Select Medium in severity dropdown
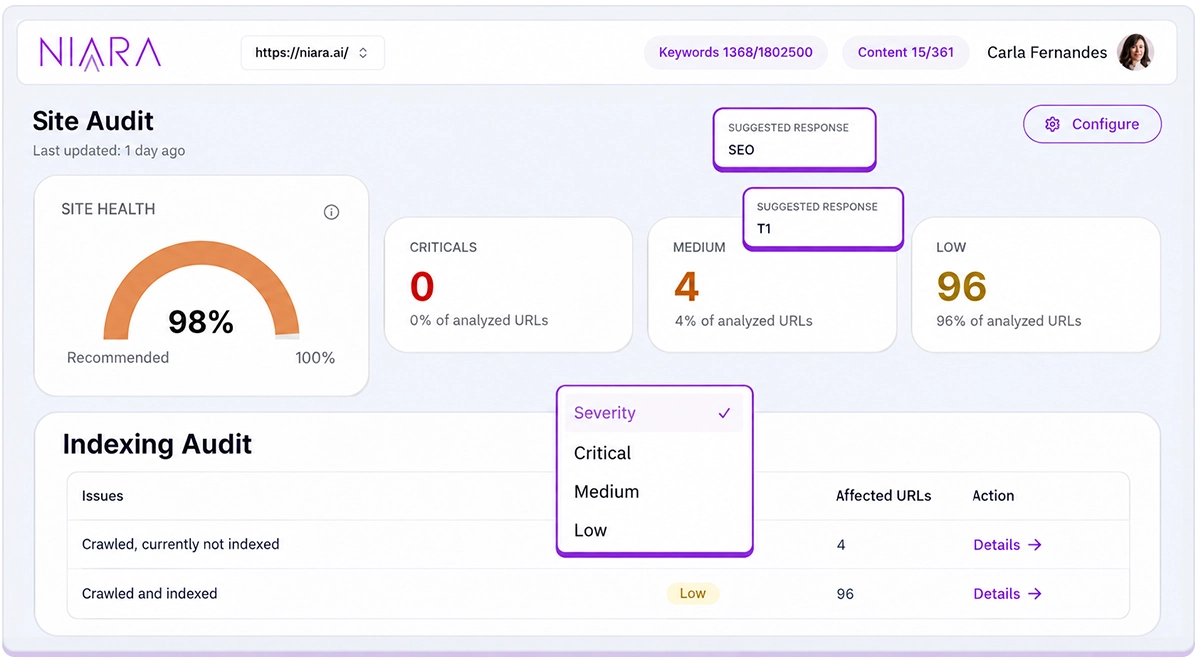This screenshot has height=658, width=1196. tap(654, 492)
